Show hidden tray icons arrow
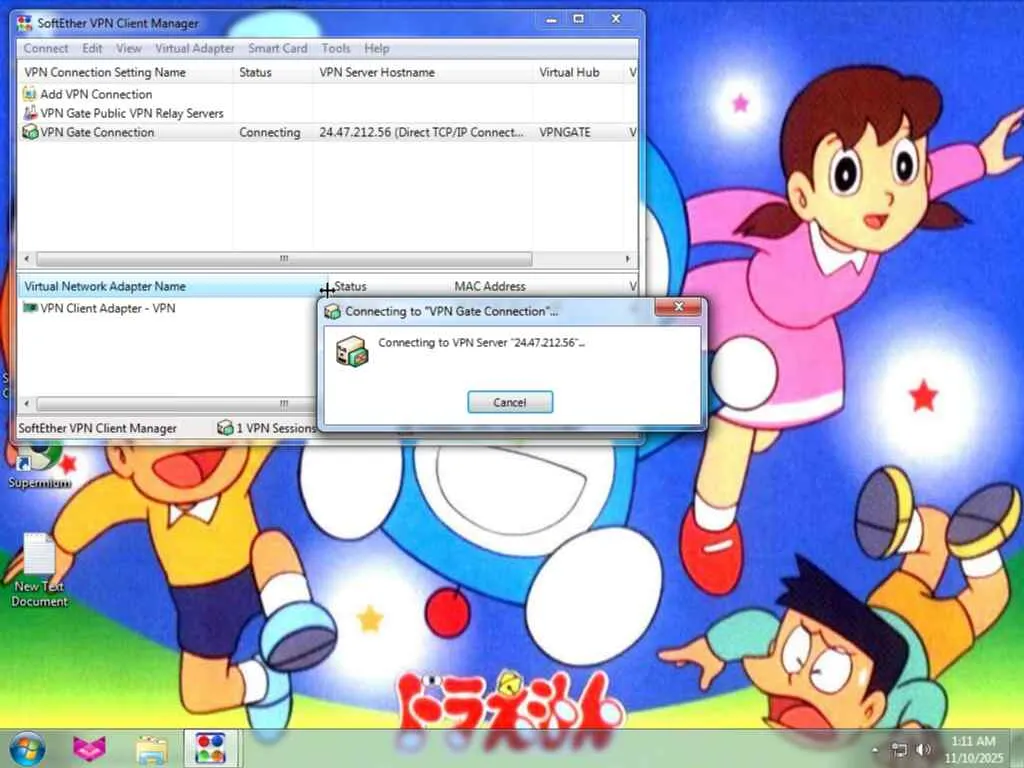 (876, 750)
